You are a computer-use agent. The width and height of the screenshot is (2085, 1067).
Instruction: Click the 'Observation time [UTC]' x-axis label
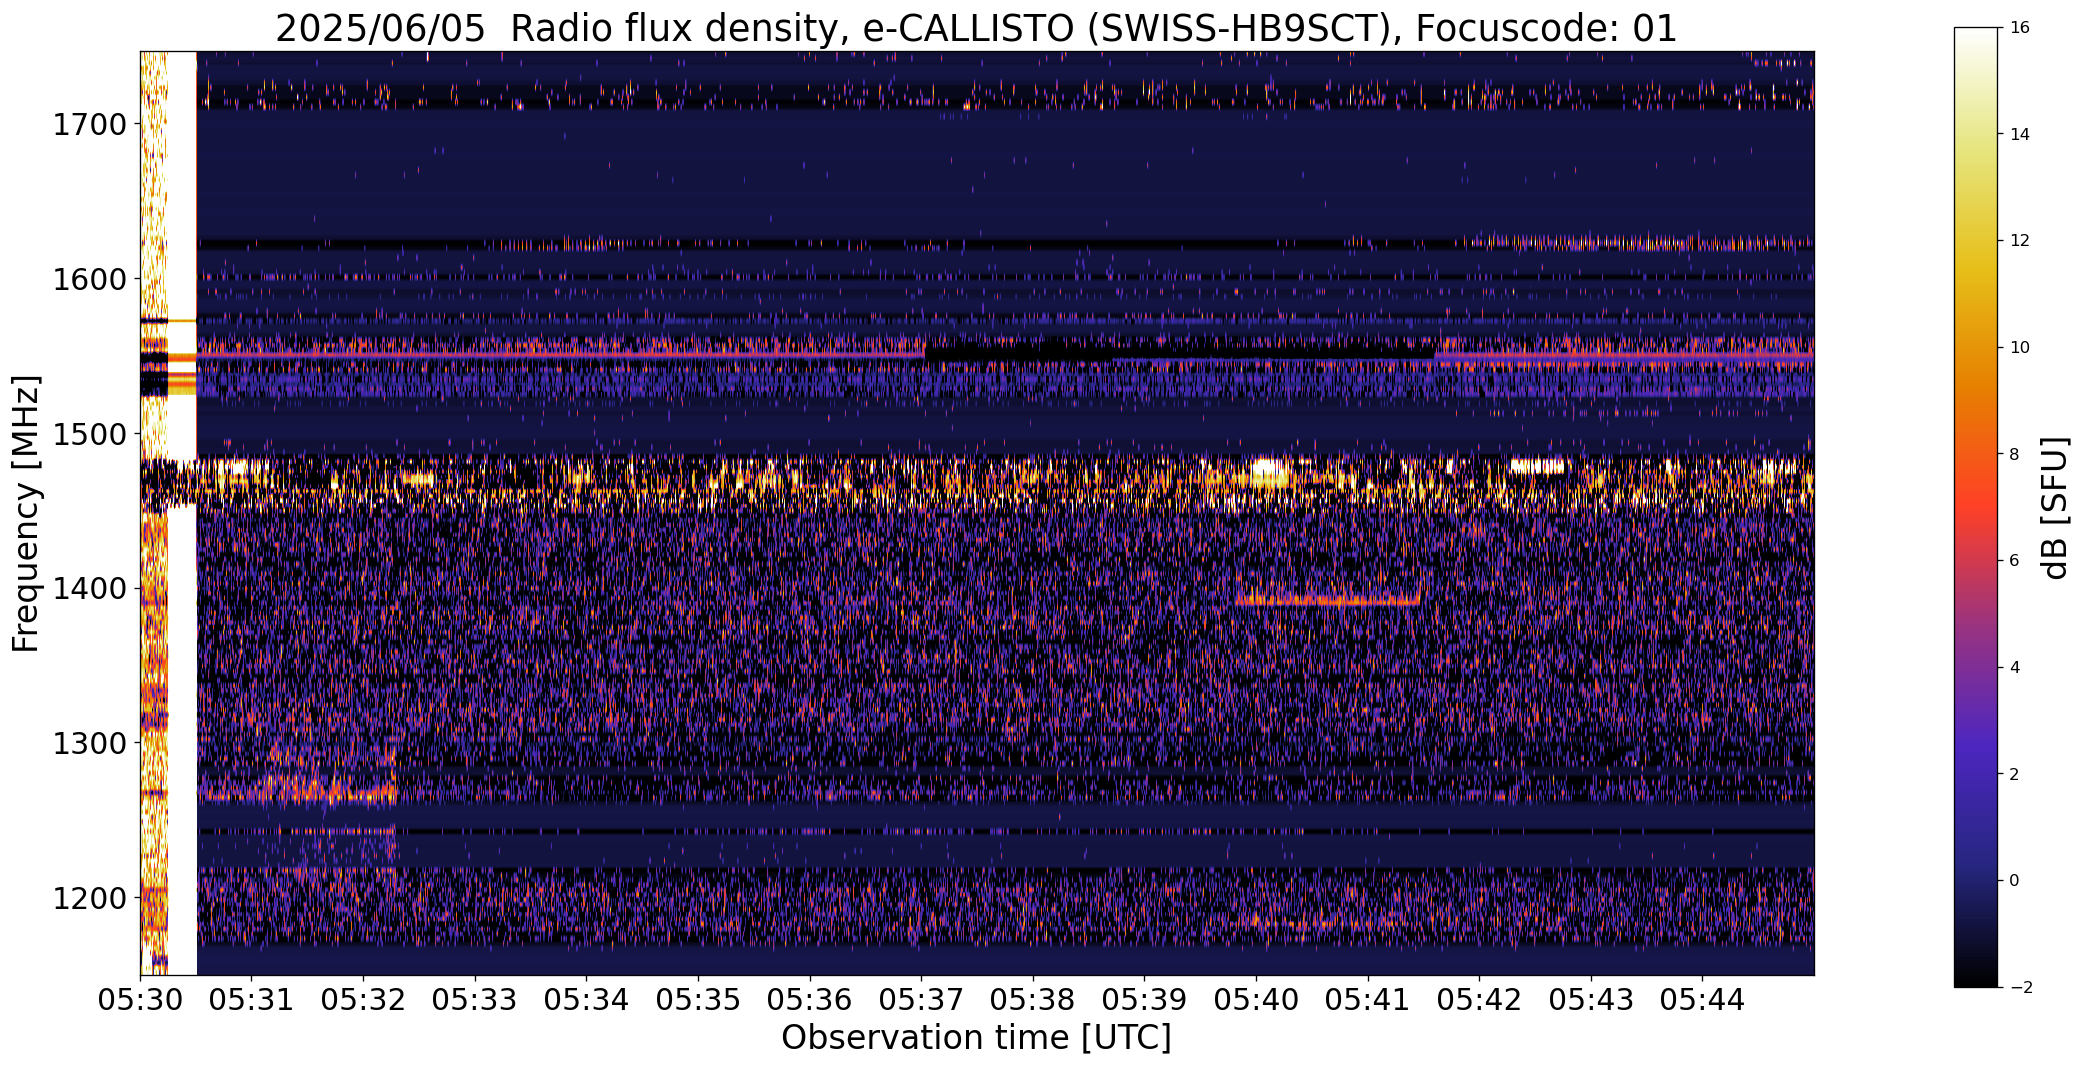[976, 1038]
